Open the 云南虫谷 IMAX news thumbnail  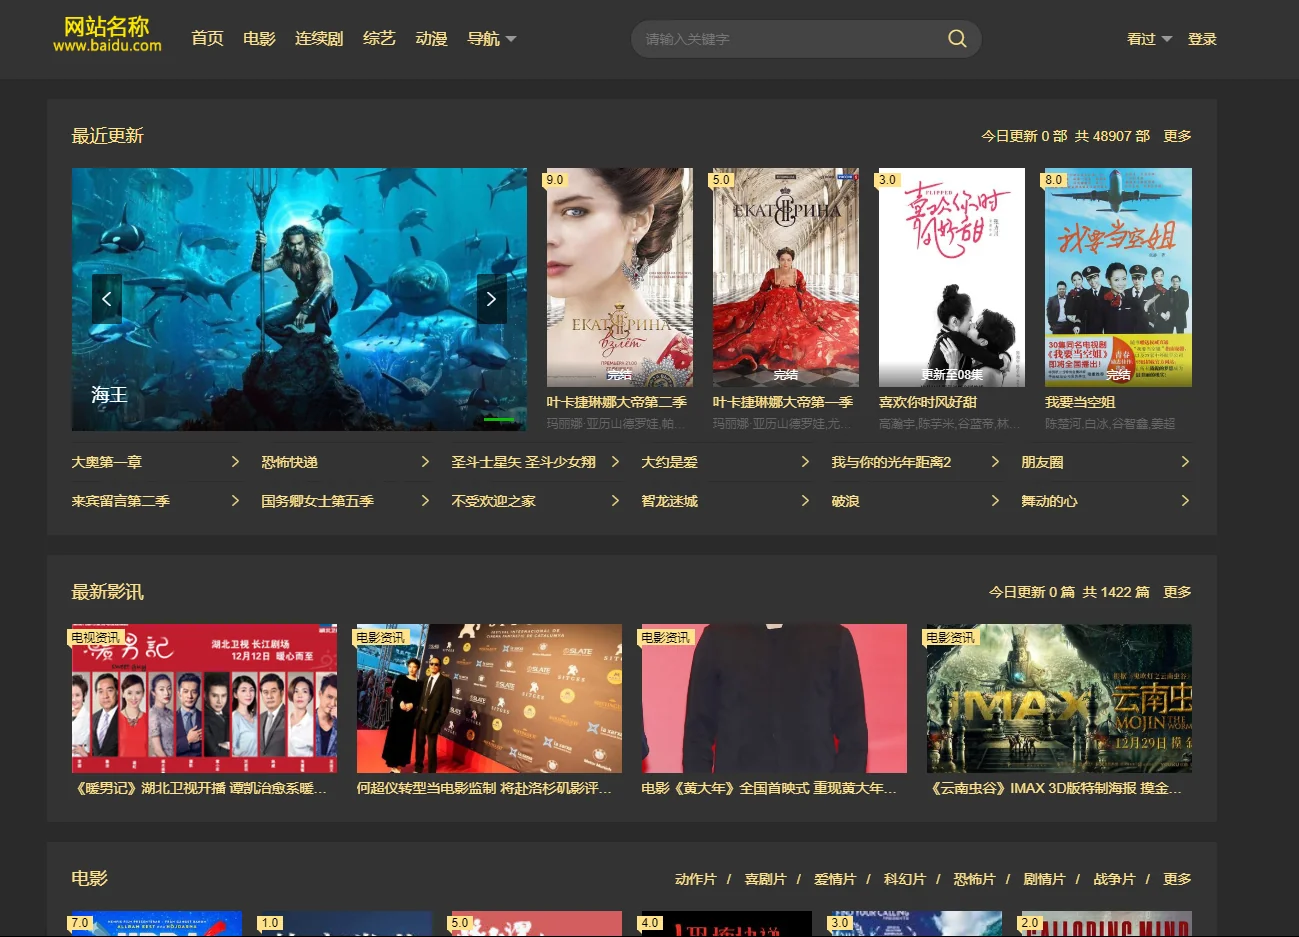click(1059, 698)
